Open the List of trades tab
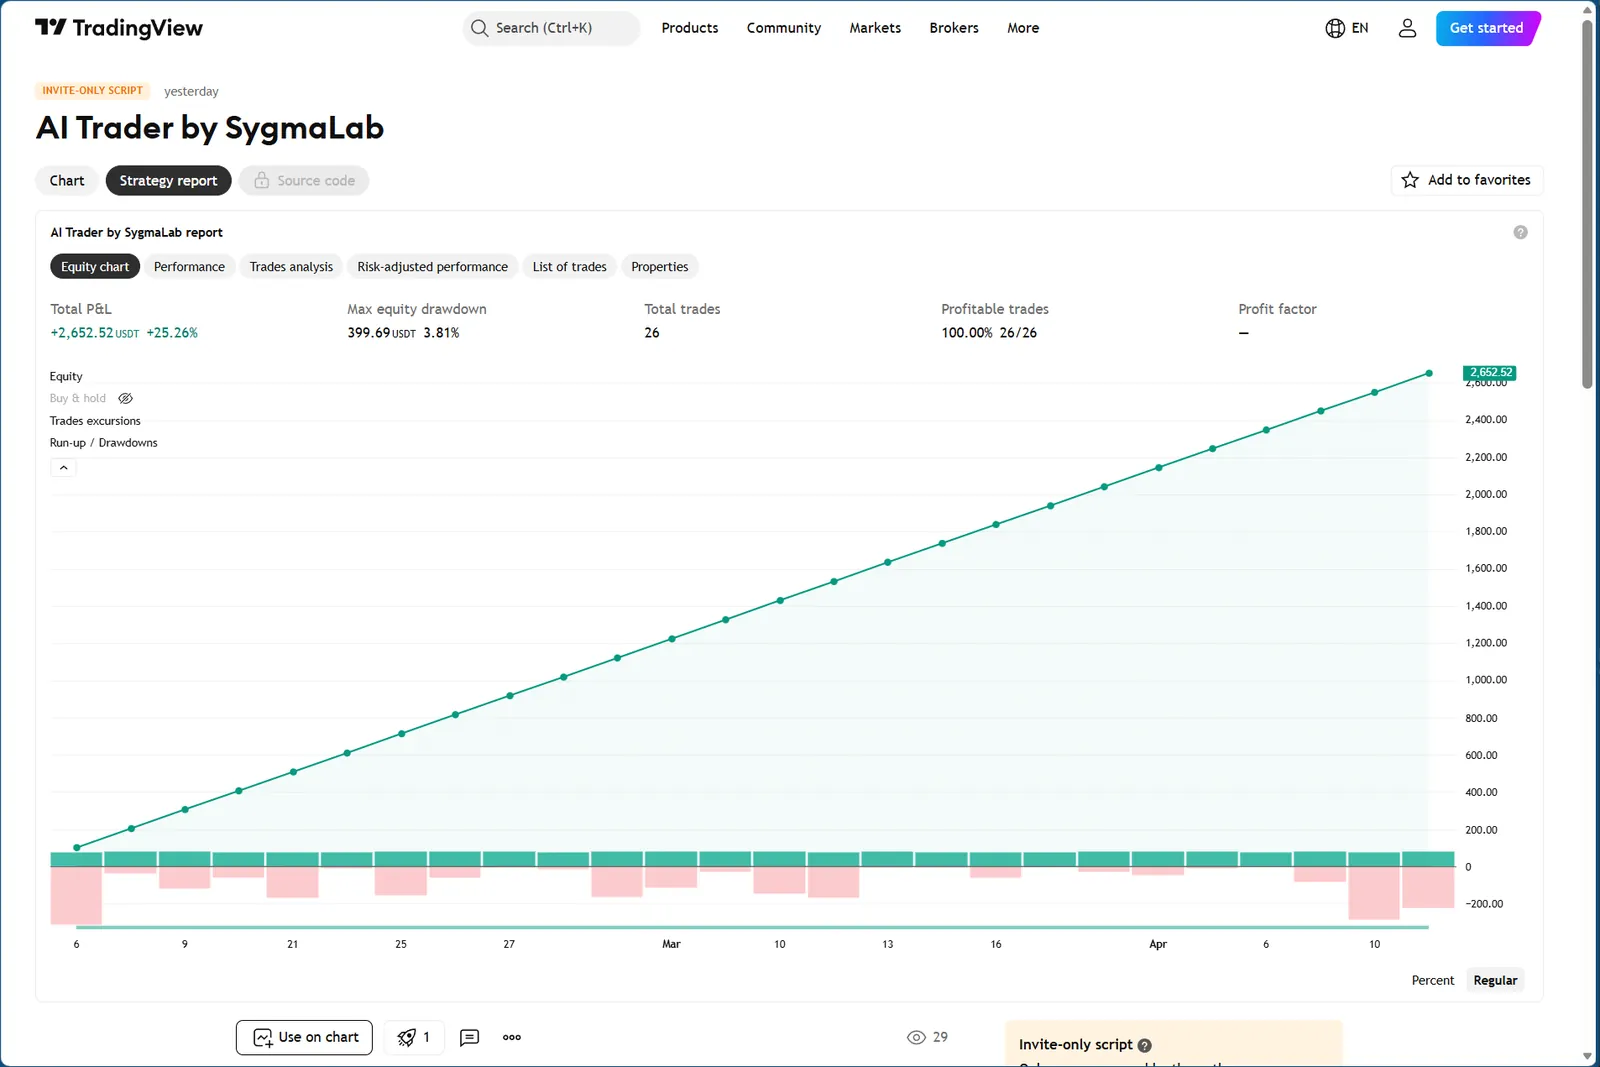Viewport: 1600px width, 1067px height. pos(569,267)
